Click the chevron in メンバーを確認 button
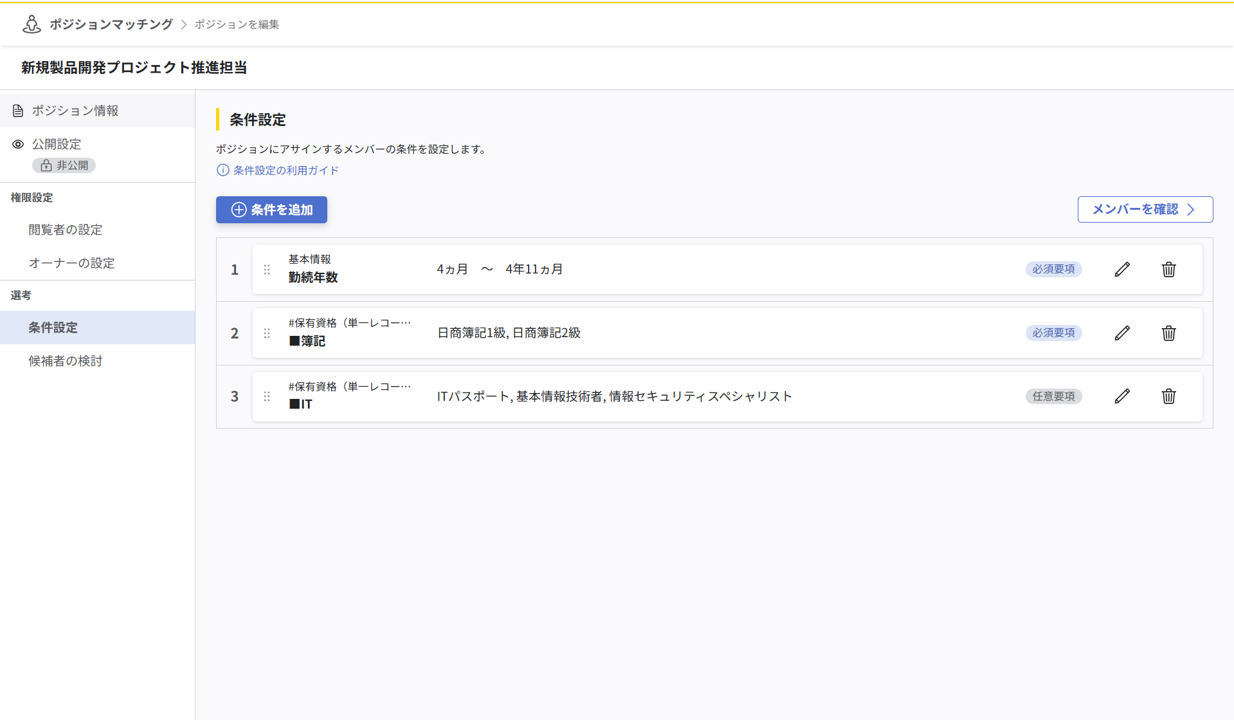The width and height of the screenshot is (1234, 720). [x=1191, y=209]
